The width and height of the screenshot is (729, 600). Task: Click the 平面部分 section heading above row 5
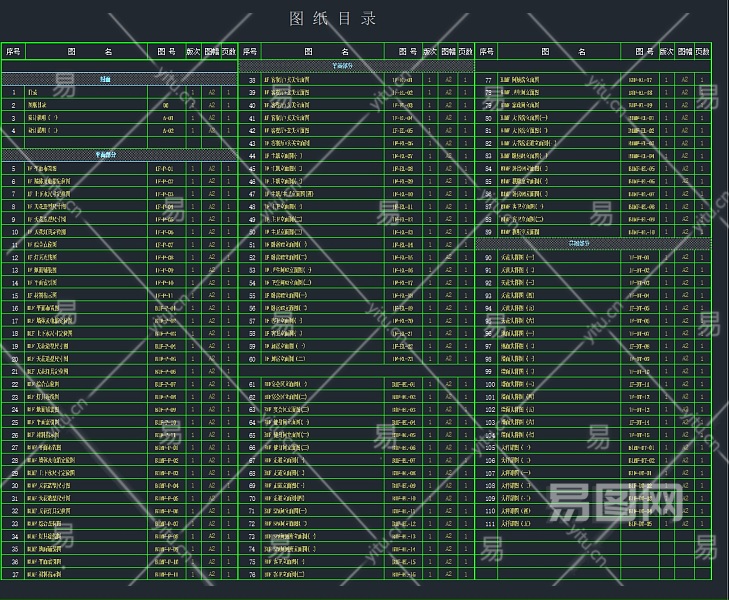click(x=106, y=155)
